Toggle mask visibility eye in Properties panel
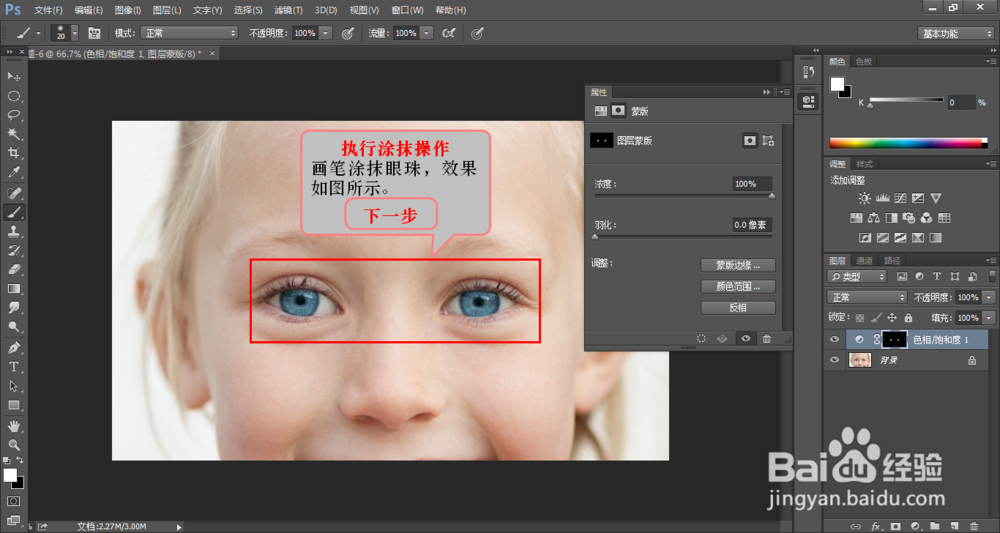Image resolution: width=1000 pixels, height=533 pixels. pos(746,339)
